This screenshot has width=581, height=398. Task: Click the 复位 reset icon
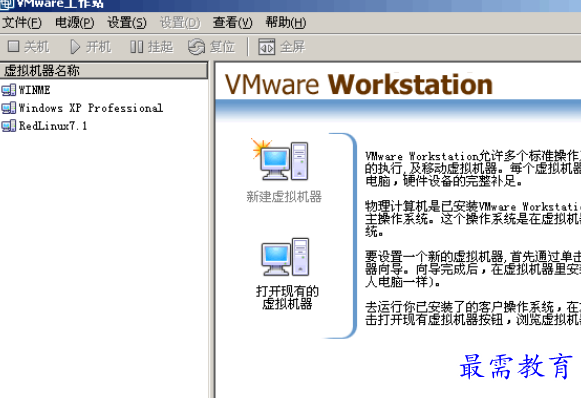[x=196, y=47]
